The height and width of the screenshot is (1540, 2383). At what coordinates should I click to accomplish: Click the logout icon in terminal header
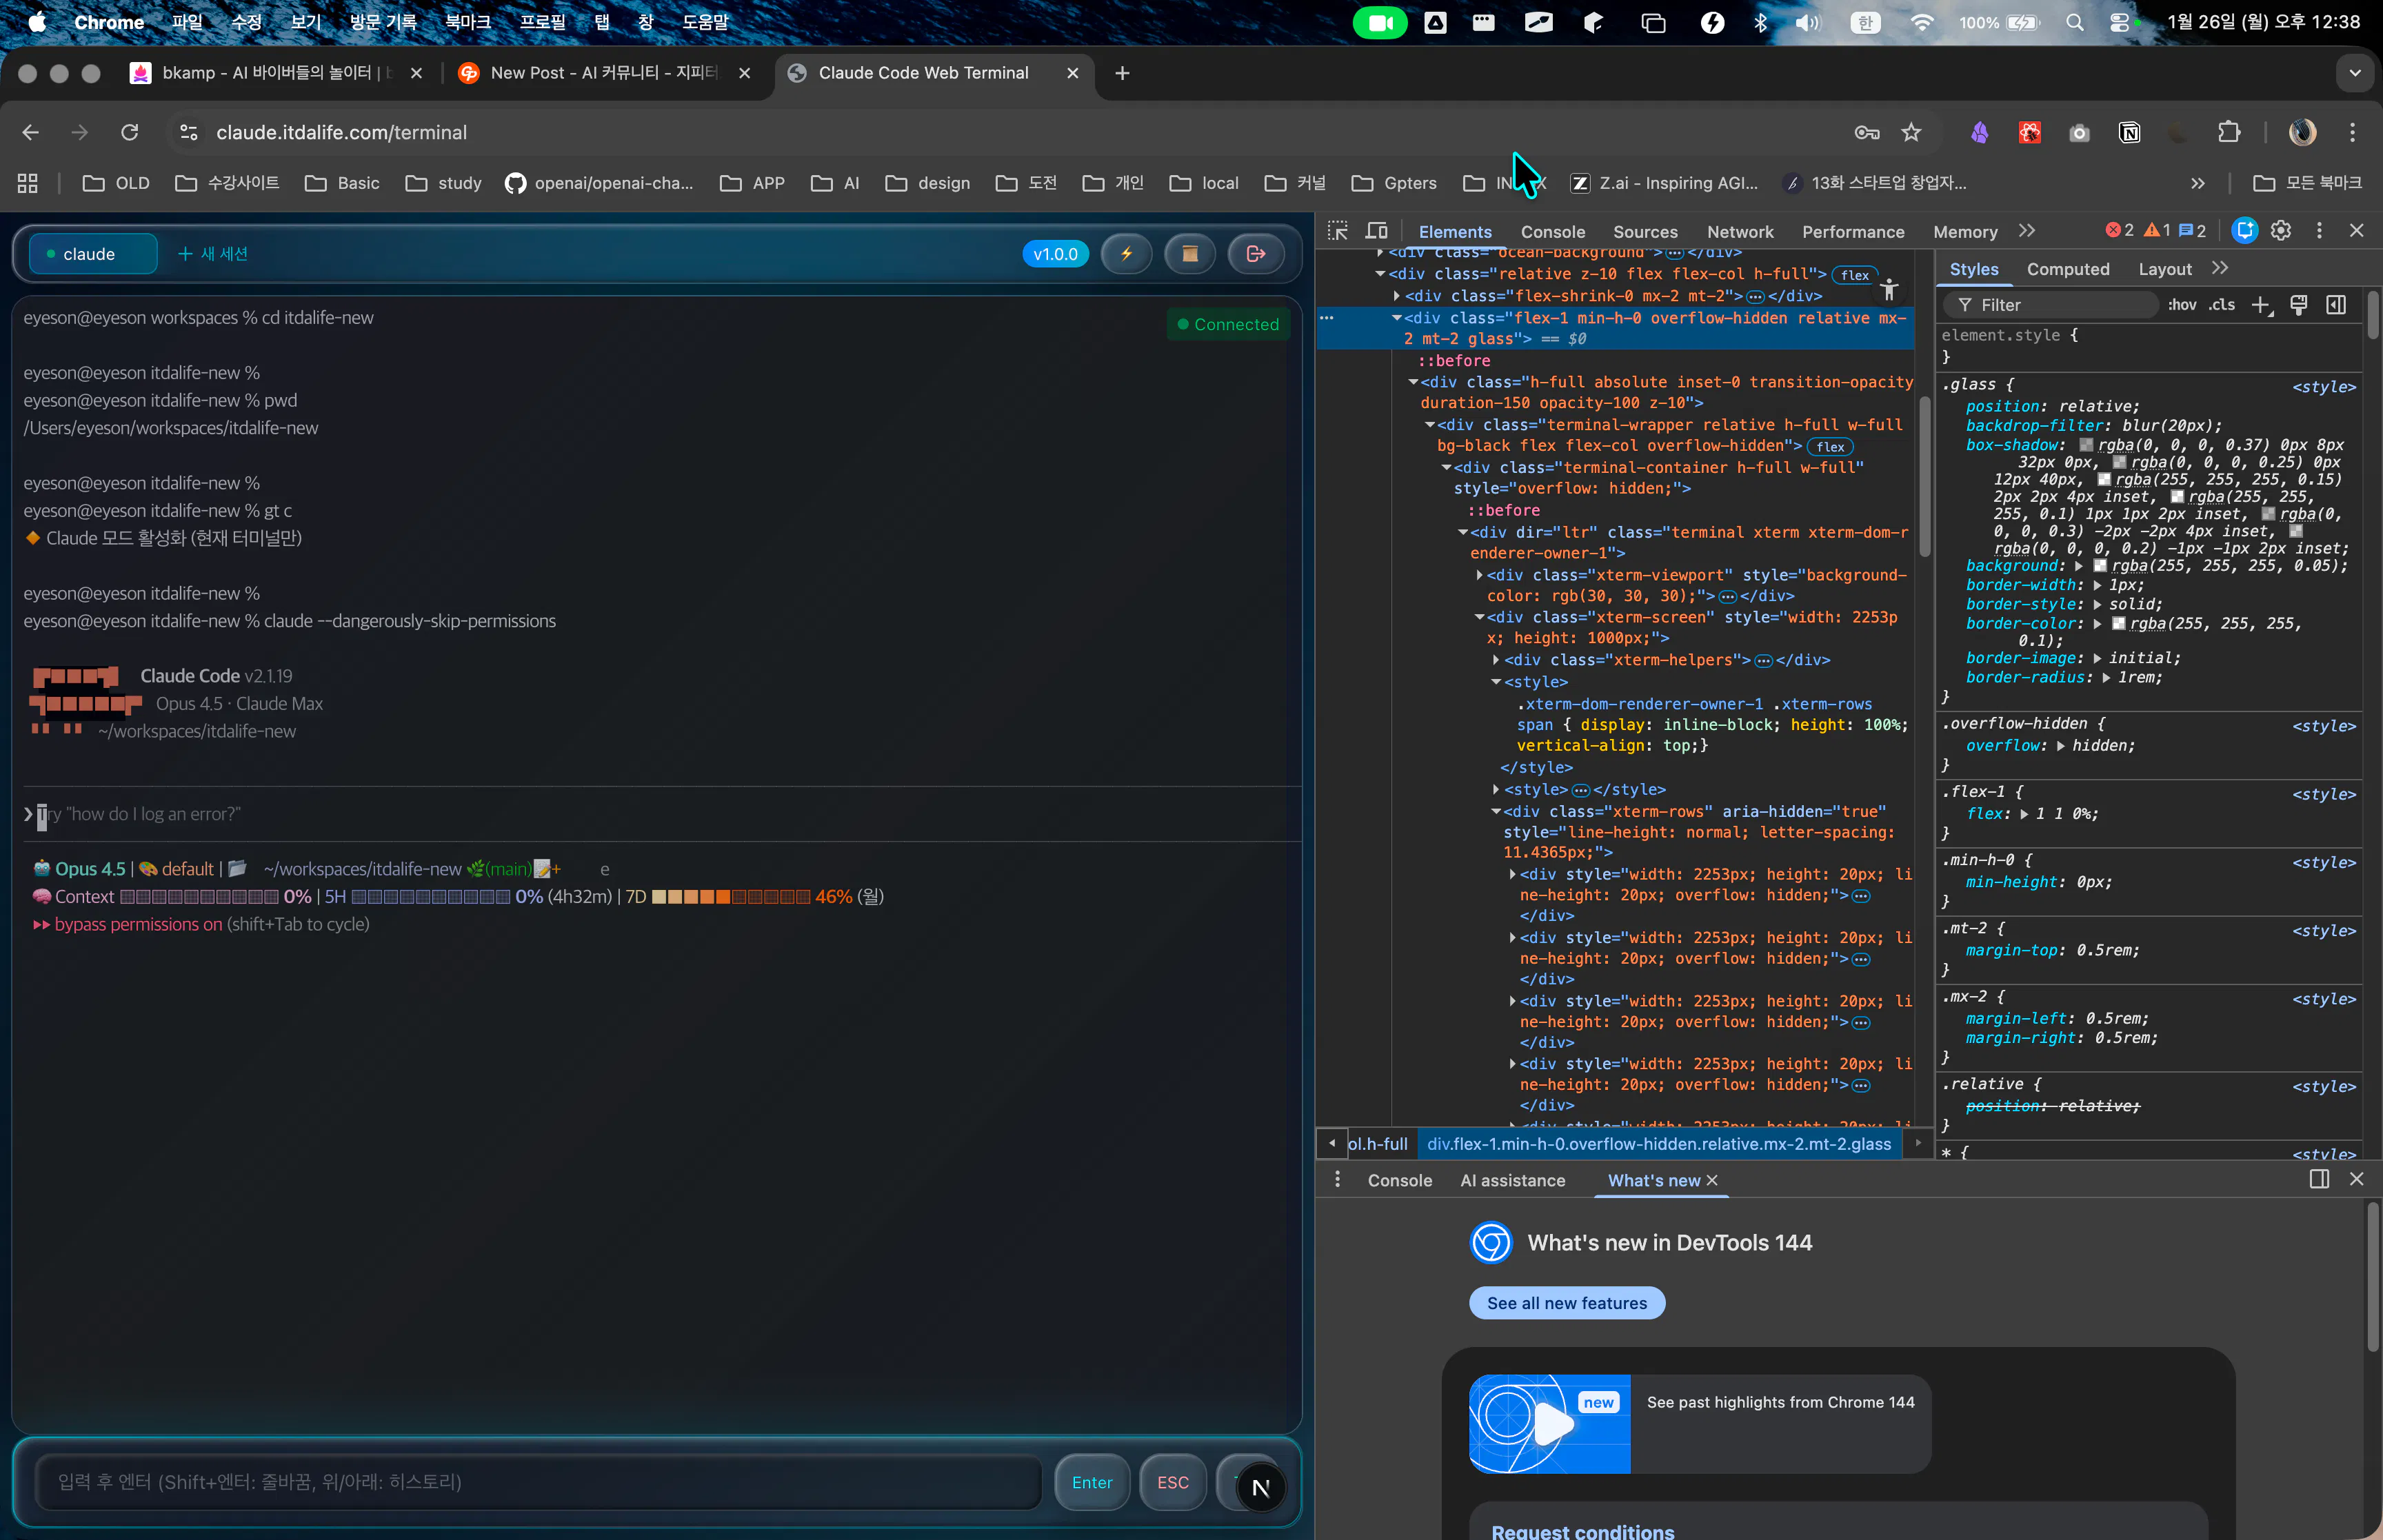(1256, 254)
